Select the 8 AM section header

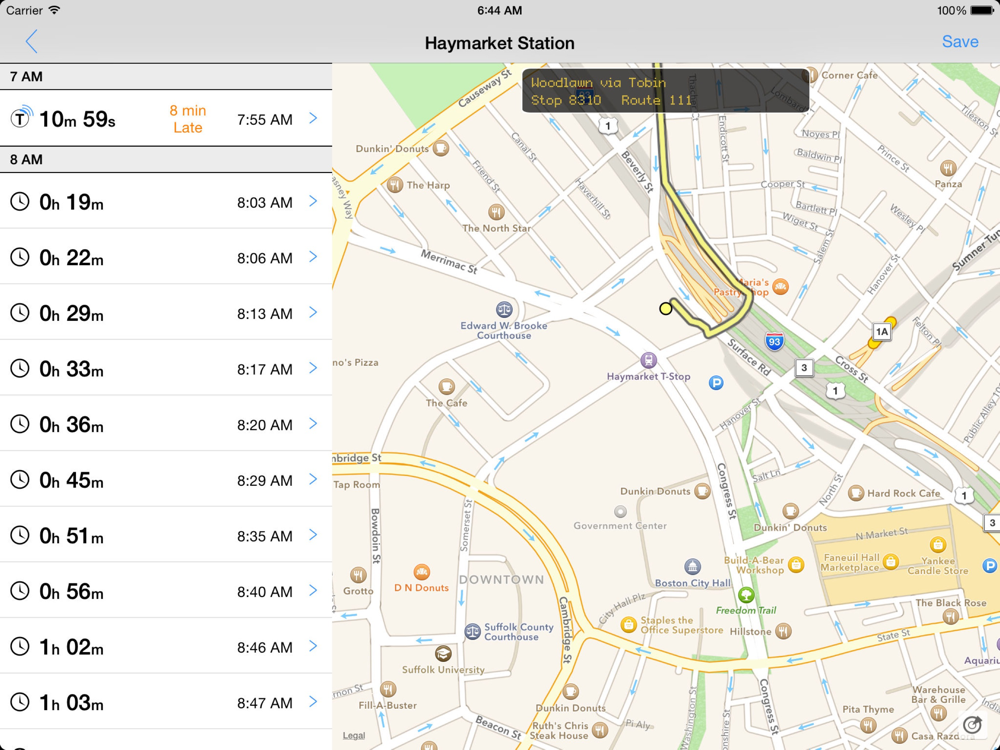(166, 159)
